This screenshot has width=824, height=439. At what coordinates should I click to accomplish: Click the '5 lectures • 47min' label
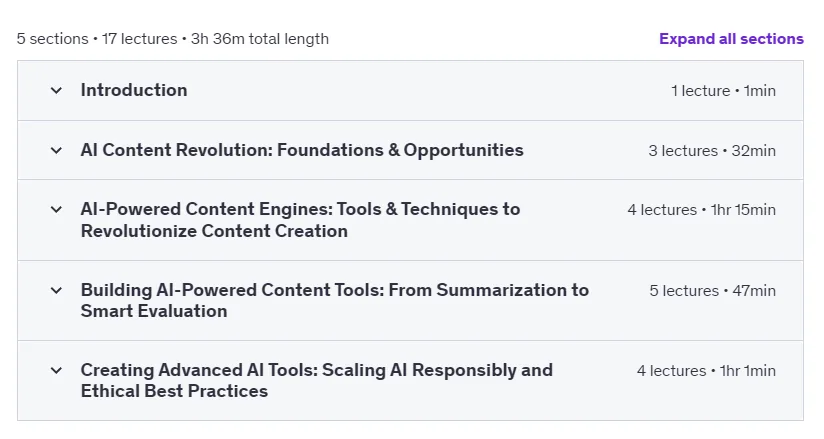[x=712, y=290]
